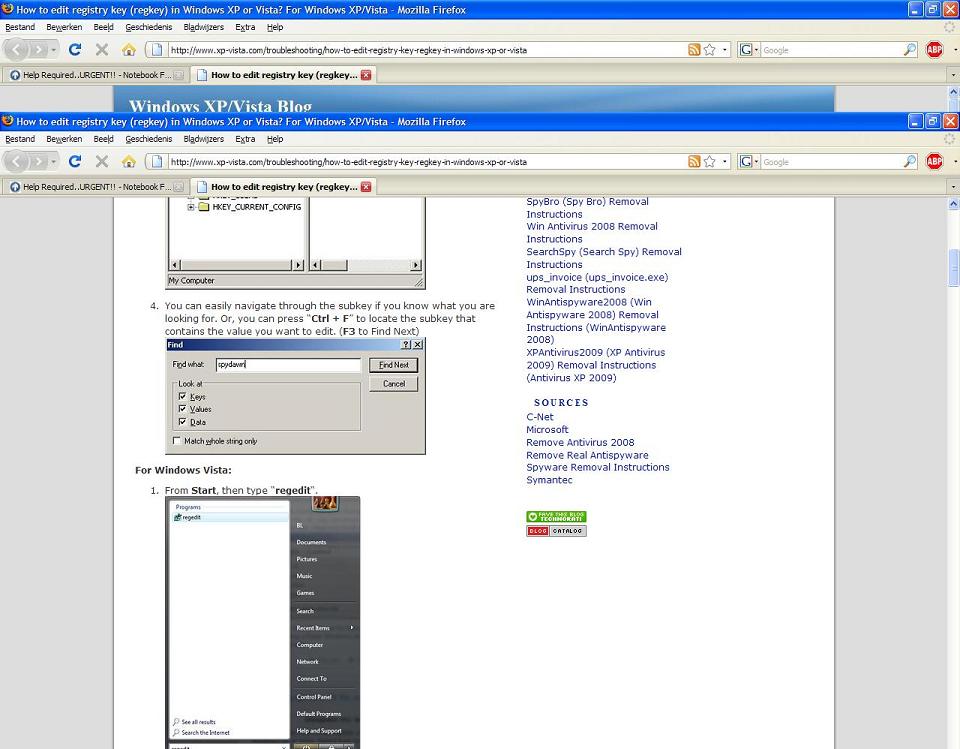The height and width of the screenshot is (749, 960).
Task: Go Home in foreground Firefox window
Action: (129, 162)
